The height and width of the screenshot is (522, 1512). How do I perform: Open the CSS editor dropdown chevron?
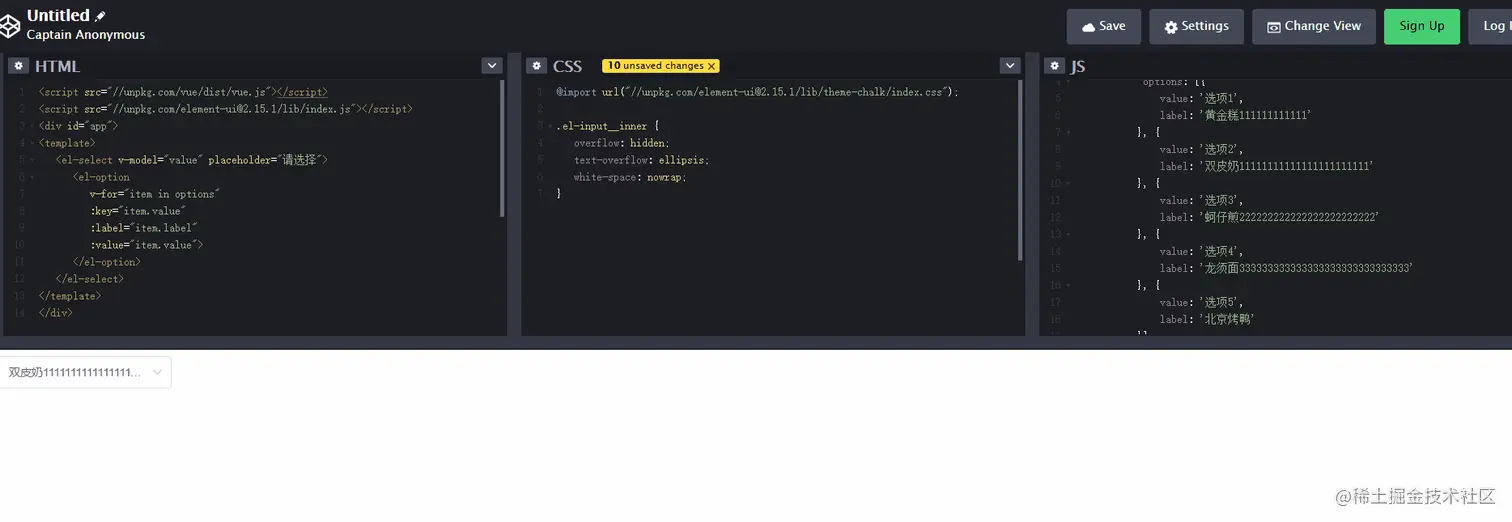click(1009, 66)
